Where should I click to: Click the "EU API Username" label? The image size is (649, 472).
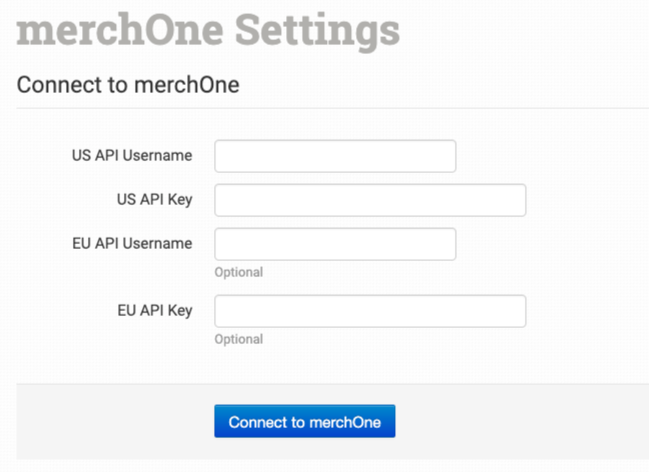[x=132, y=243]
